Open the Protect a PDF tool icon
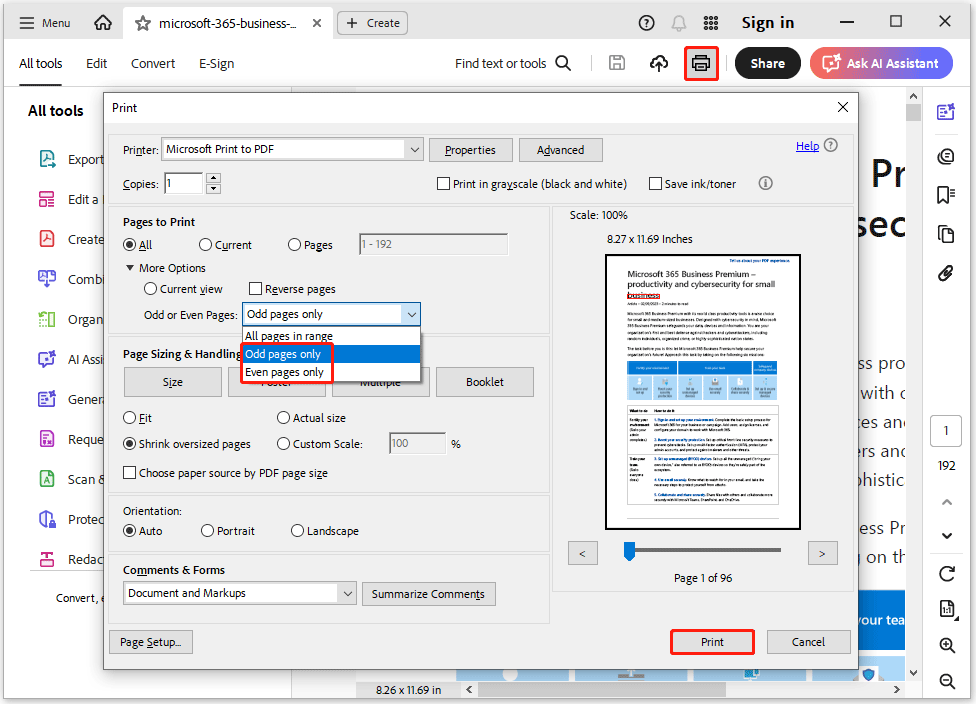 (47, 519)
